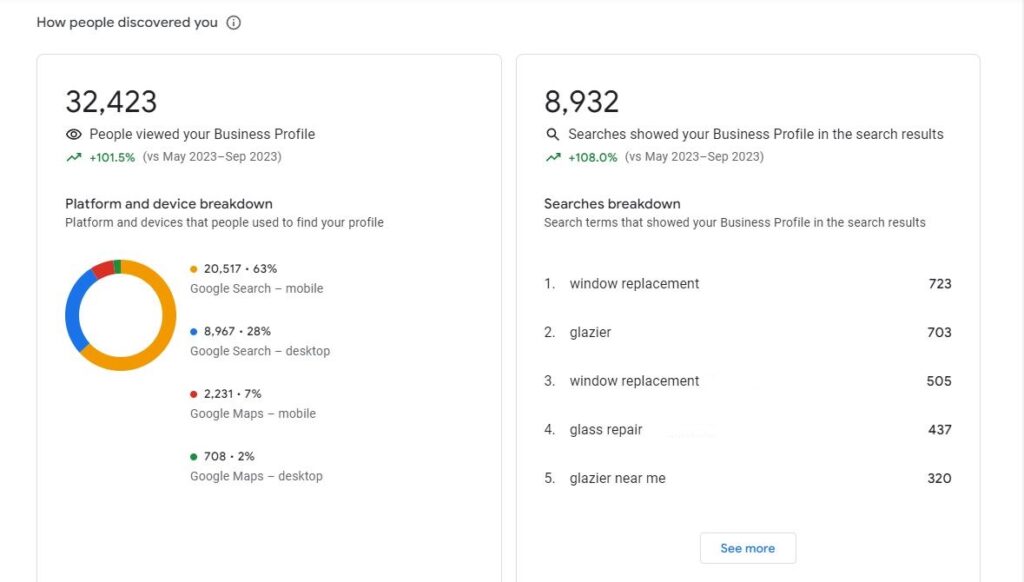
Task: Click the magnifier icon beside the searches label
Action: point(552,134)
